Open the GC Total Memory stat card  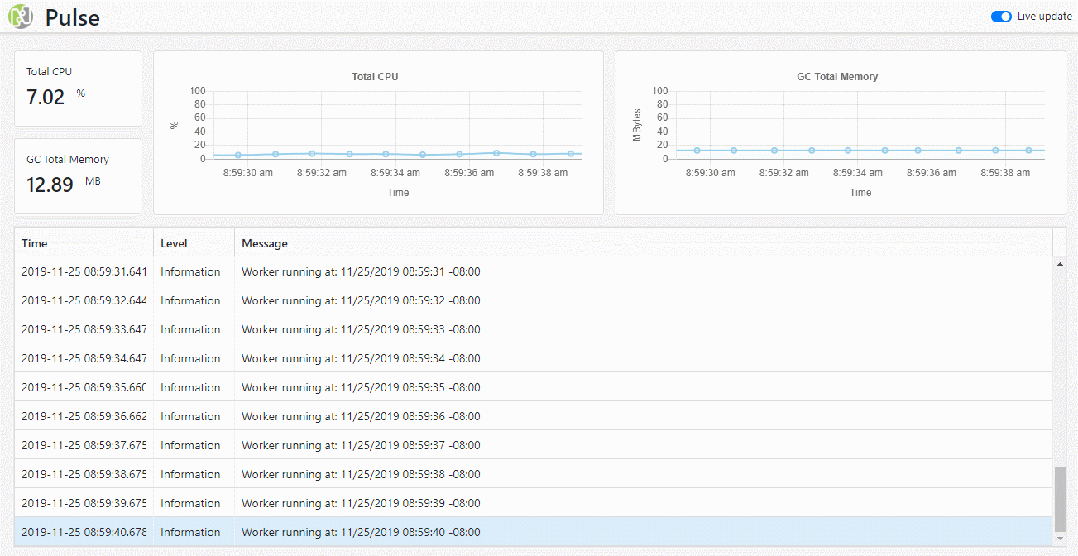click(78, 176)
